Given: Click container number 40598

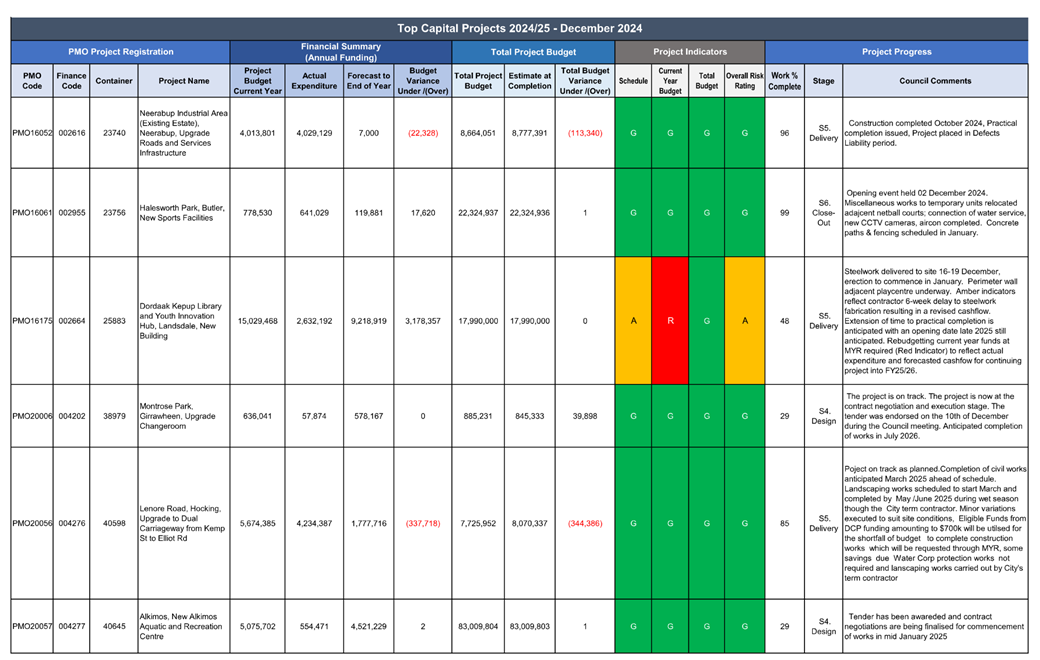Looking at the screenshot, I should tap(114, 522).
